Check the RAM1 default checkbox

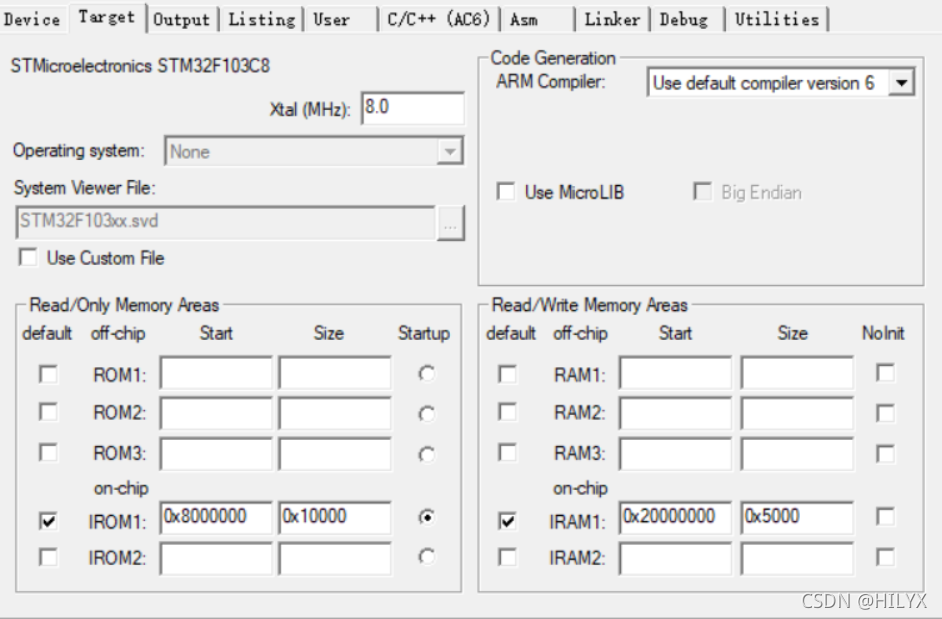coord(508,374)
